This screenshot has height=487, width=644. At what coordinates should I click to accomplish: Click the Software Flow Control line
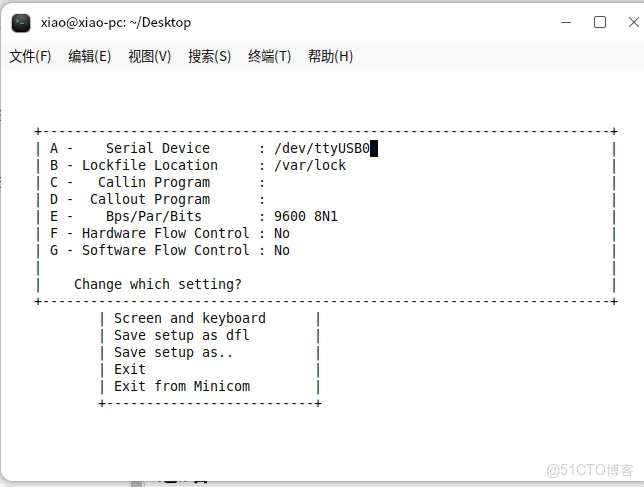(170, 251)
